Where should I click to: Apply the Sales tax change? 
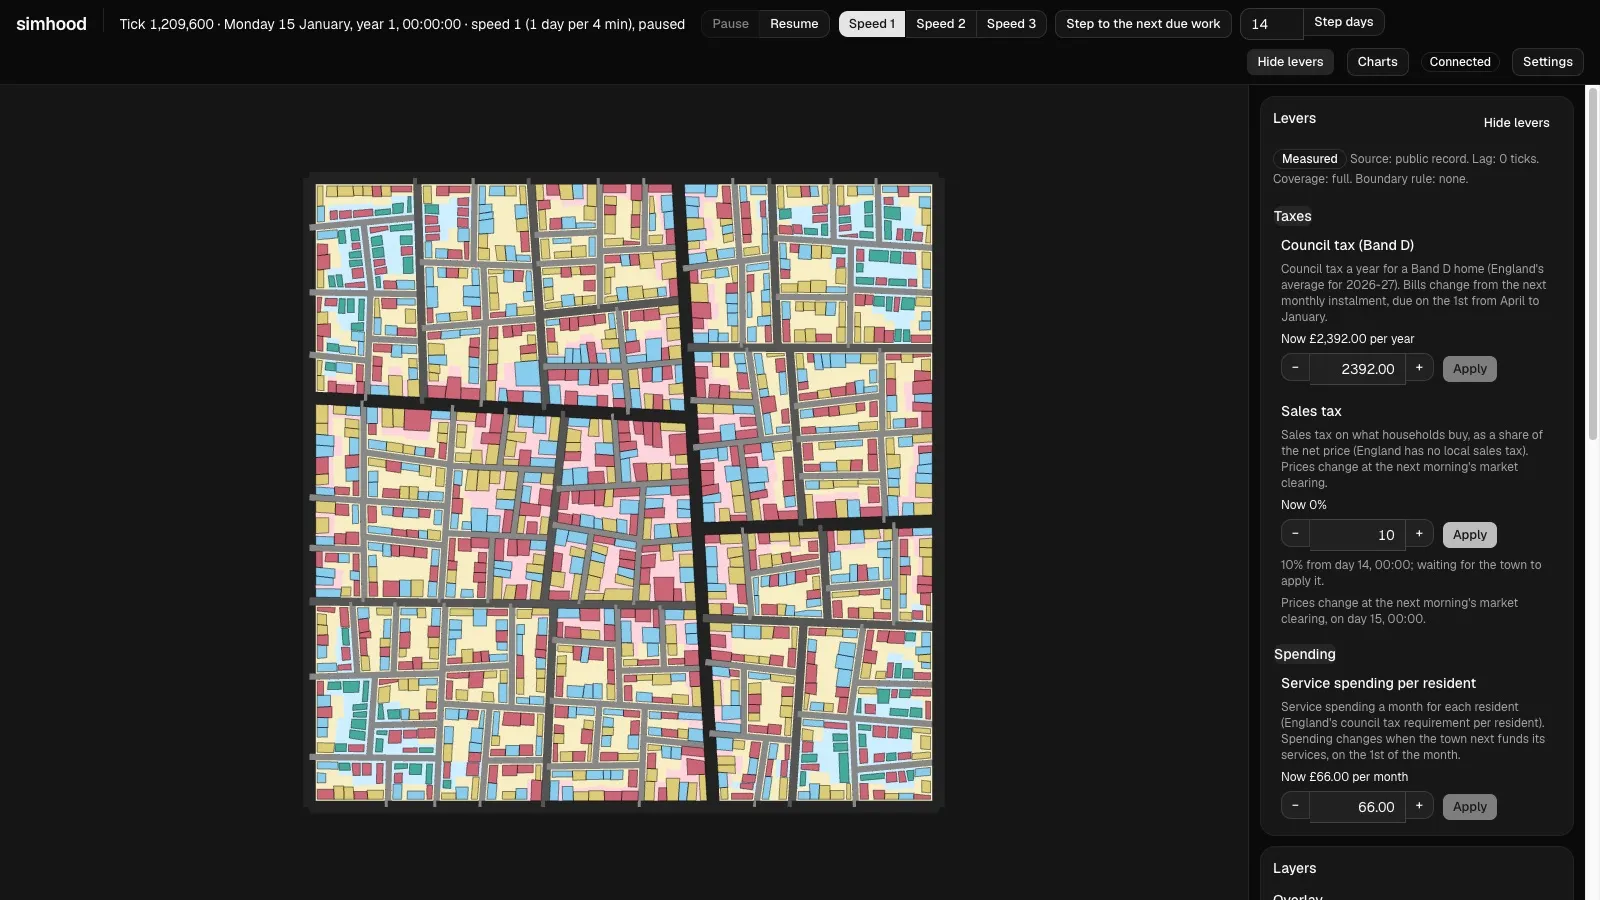1469,535
